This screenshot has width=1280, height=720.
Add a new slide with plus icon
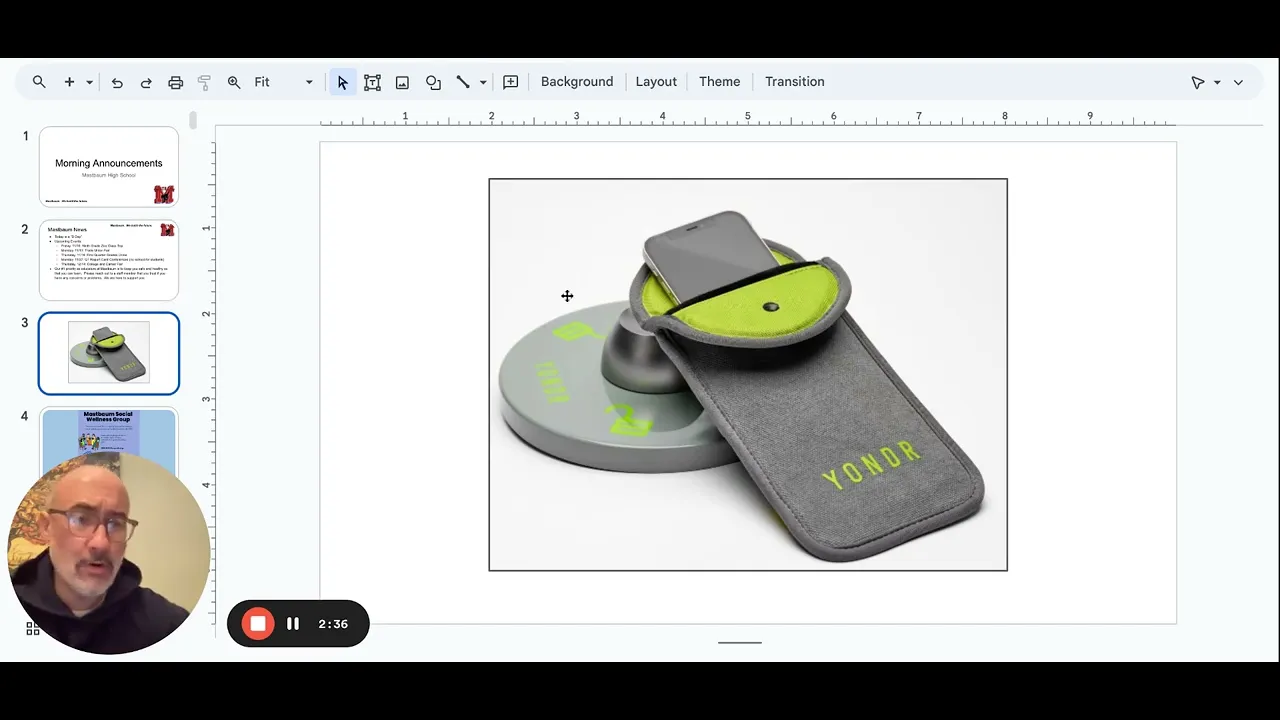[x=69, y=82]
